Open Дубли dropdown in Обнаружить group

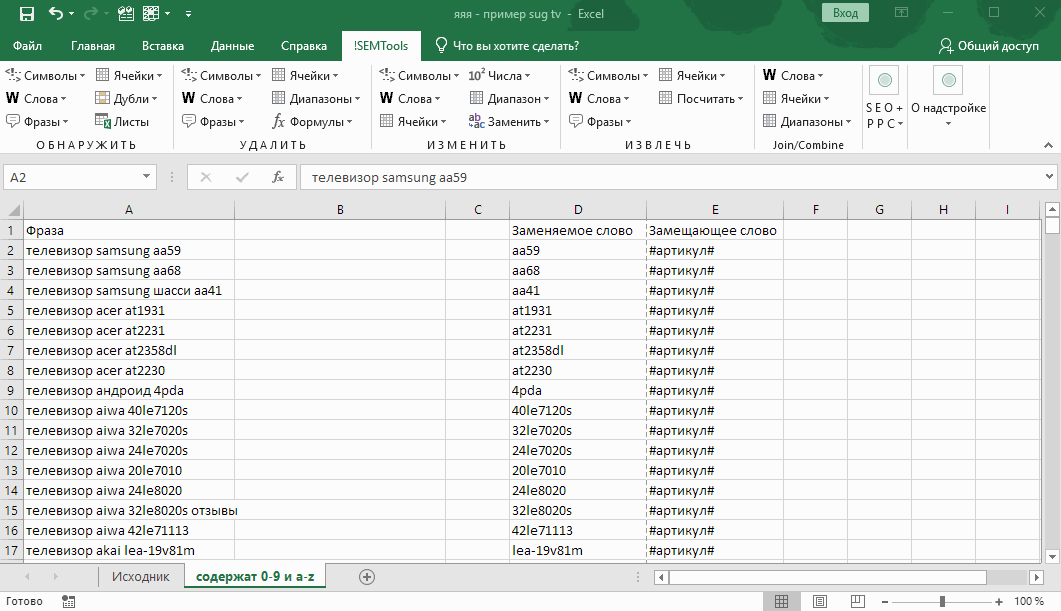(x=127, y=99)
